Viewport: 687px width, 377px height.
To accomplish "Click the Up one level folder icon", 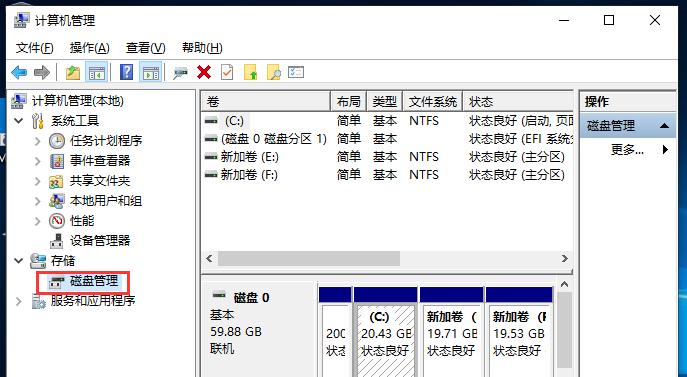I will coord(73,72).
